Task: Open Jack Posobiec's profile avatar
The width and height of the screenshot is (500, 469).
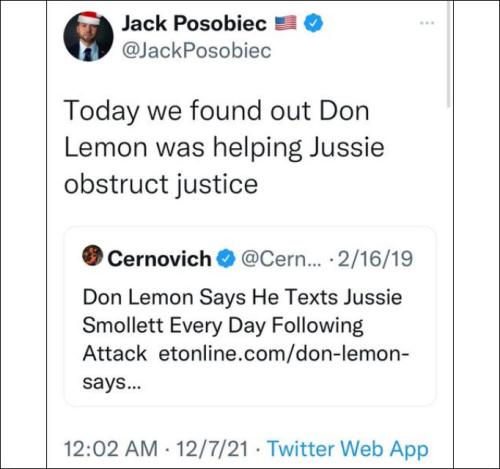Action: (88, 37)
